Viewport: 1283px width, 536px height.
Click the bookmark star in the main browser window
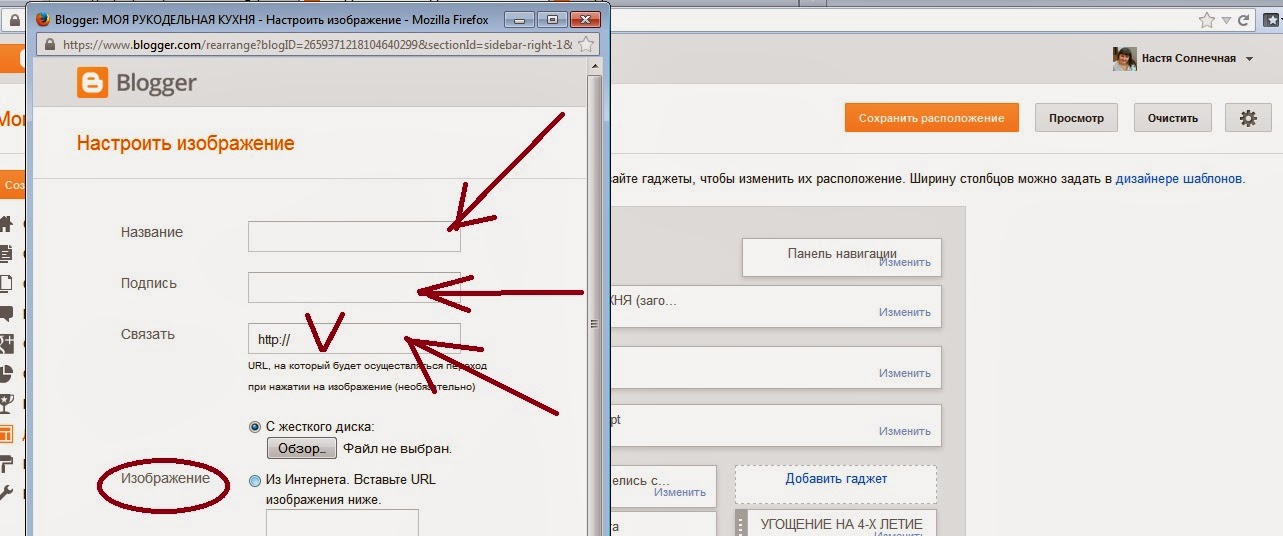tap(1207, 19)
